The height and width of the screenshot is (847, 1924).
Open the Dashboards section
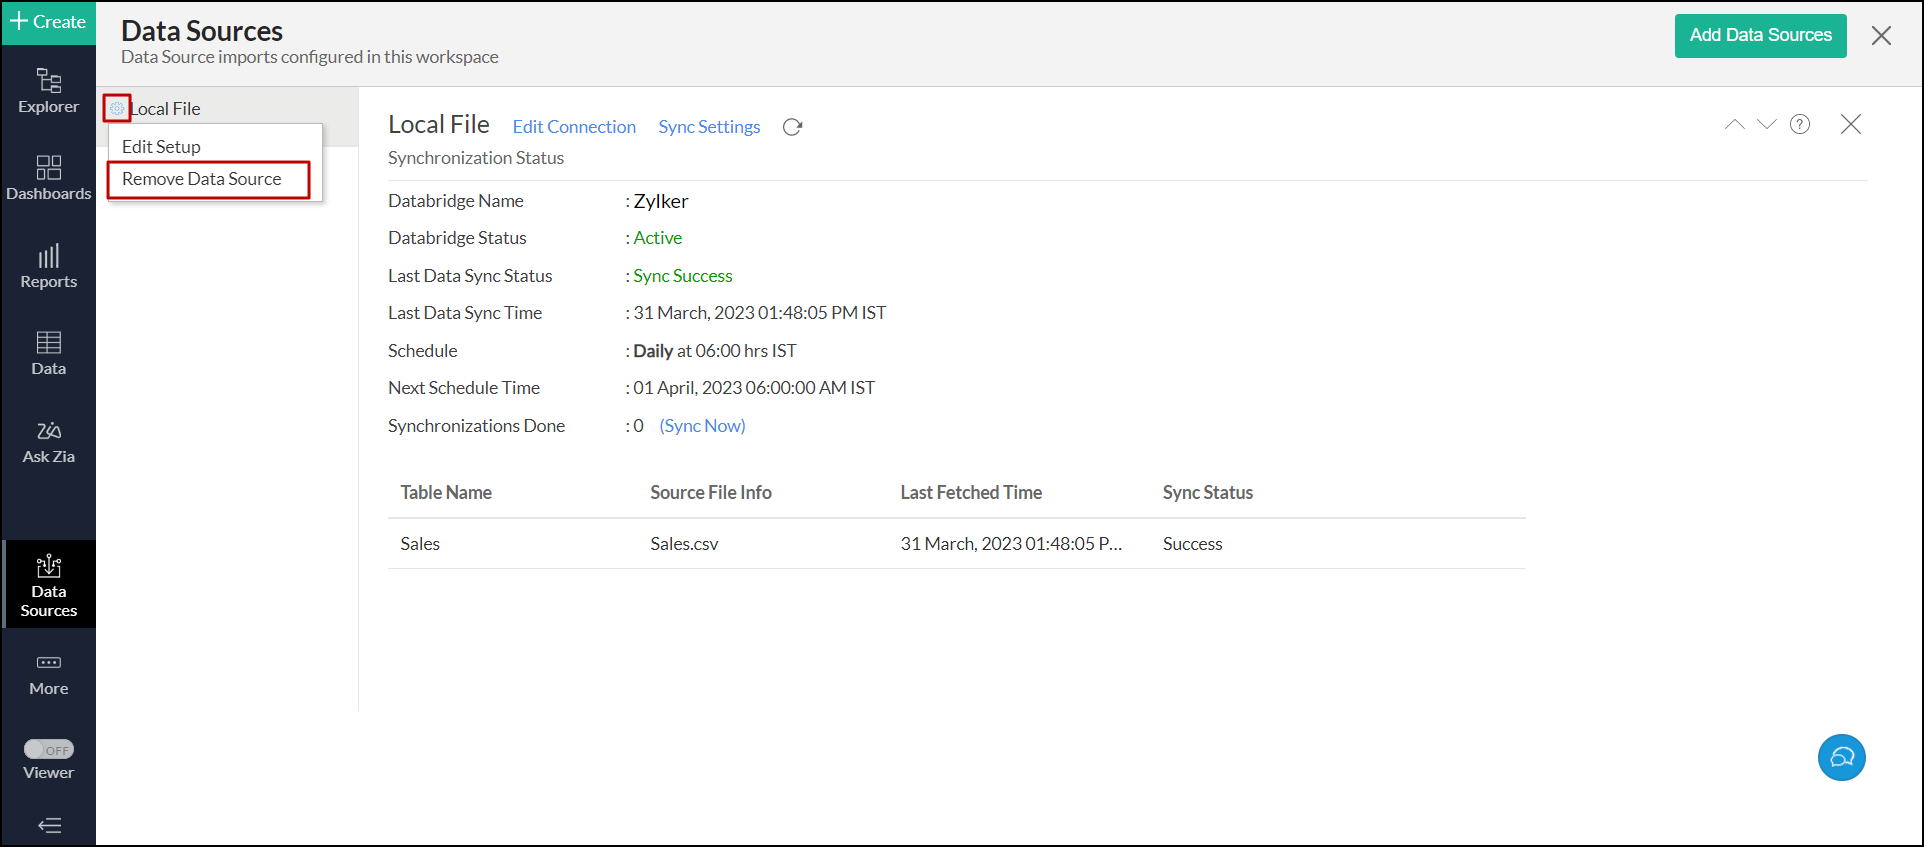click(x=48, y=177)
